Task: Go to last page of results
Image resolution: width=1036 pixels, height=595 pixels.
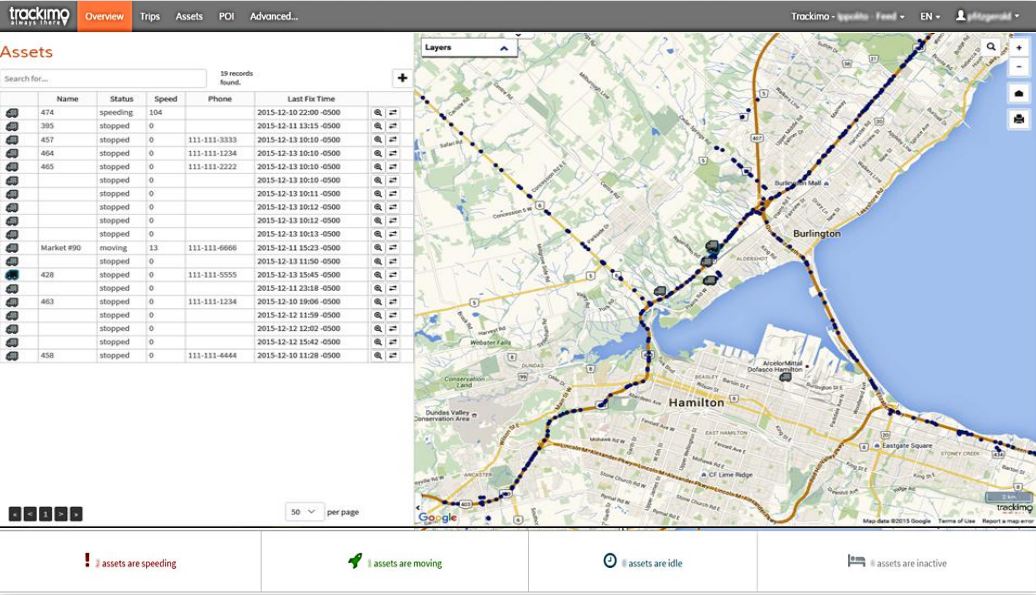Action: click(76, 514)
